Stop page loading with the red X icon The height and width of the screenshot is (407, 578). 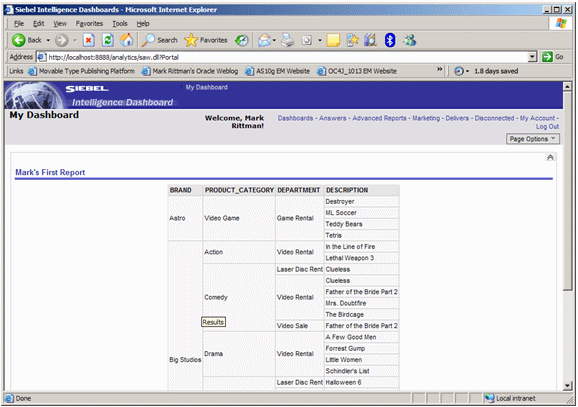coord(88,40)
